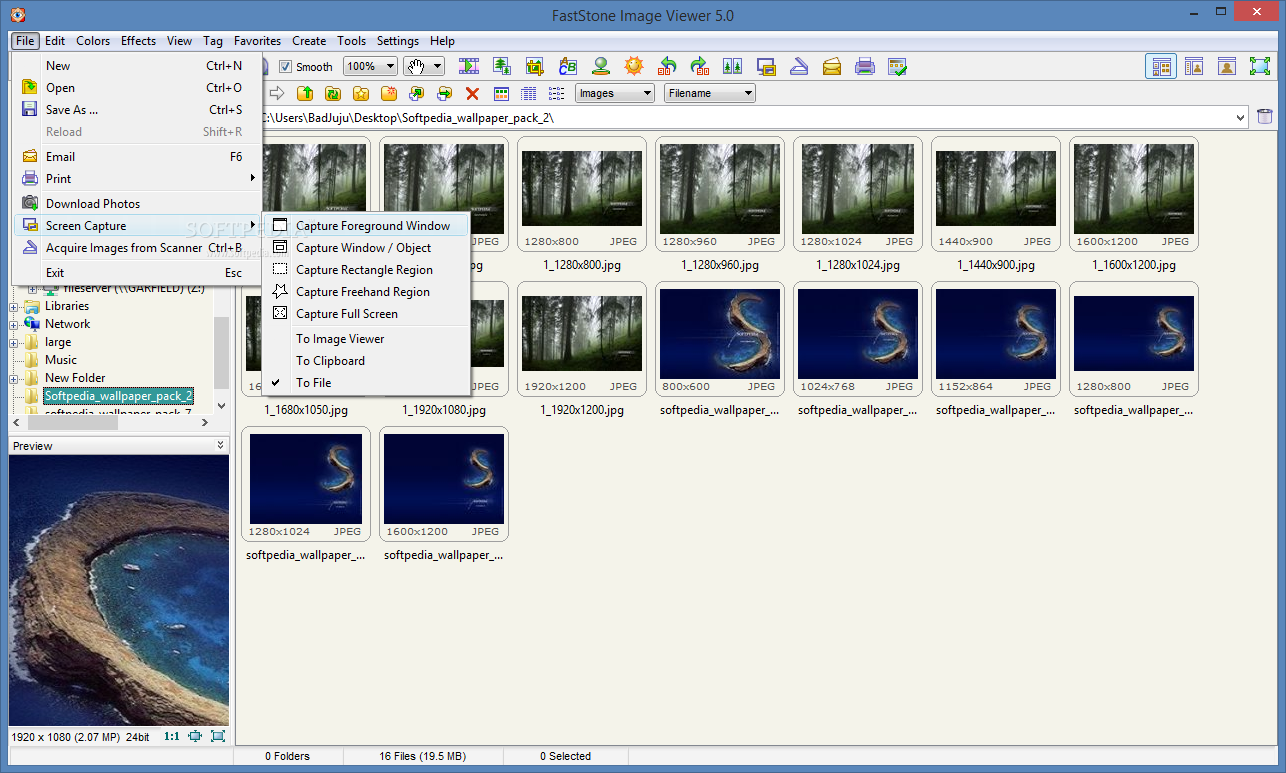The width and height of the screenshot is (1286, 773).
Task: Click the compare images toolbar icon
Action: [x=733, y=67]
